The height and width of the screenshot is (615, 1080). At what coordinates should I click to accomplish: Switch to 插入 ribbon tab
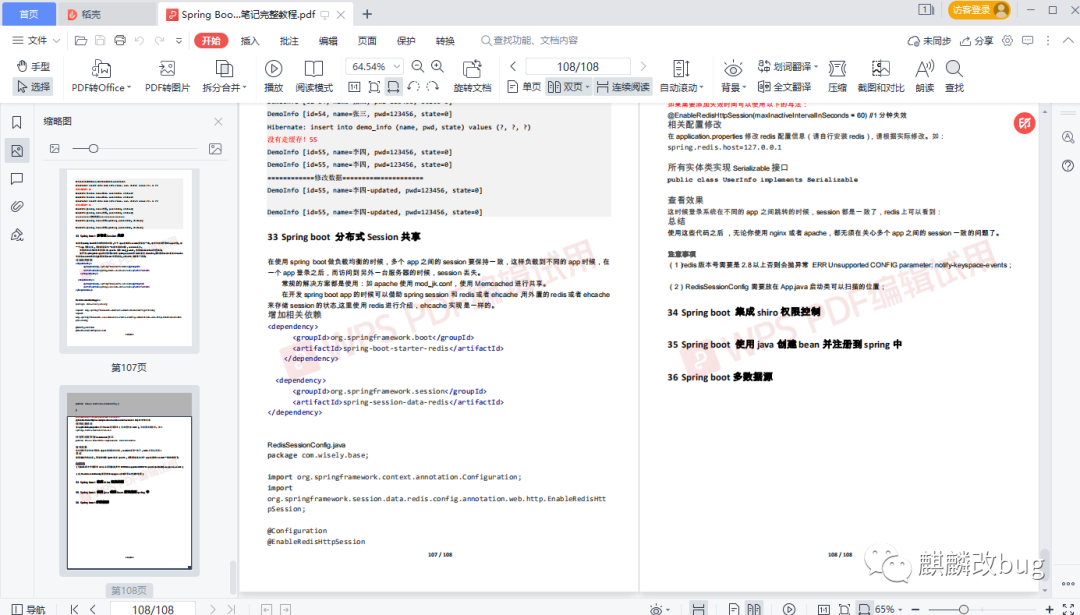pos(249,41)
